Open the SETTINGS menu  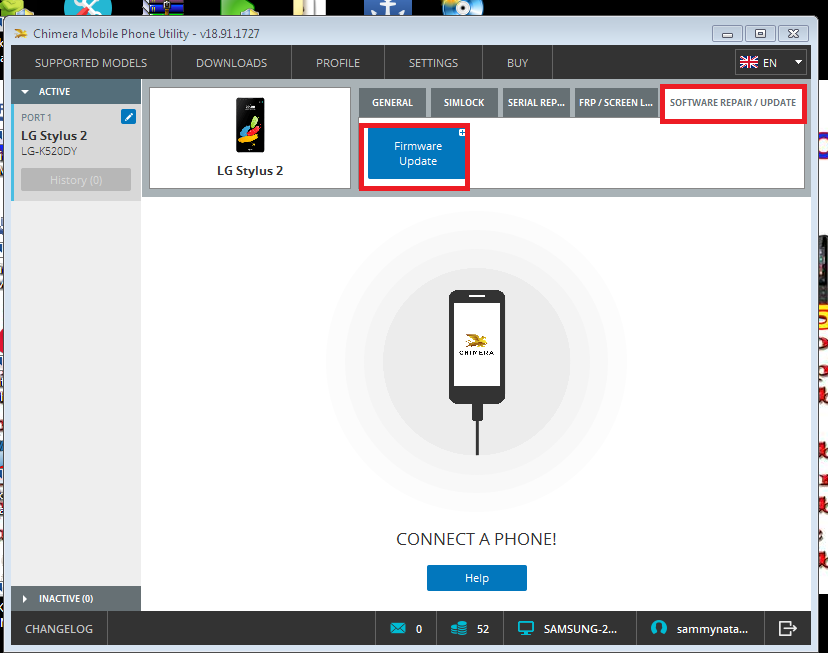[433, 63]
